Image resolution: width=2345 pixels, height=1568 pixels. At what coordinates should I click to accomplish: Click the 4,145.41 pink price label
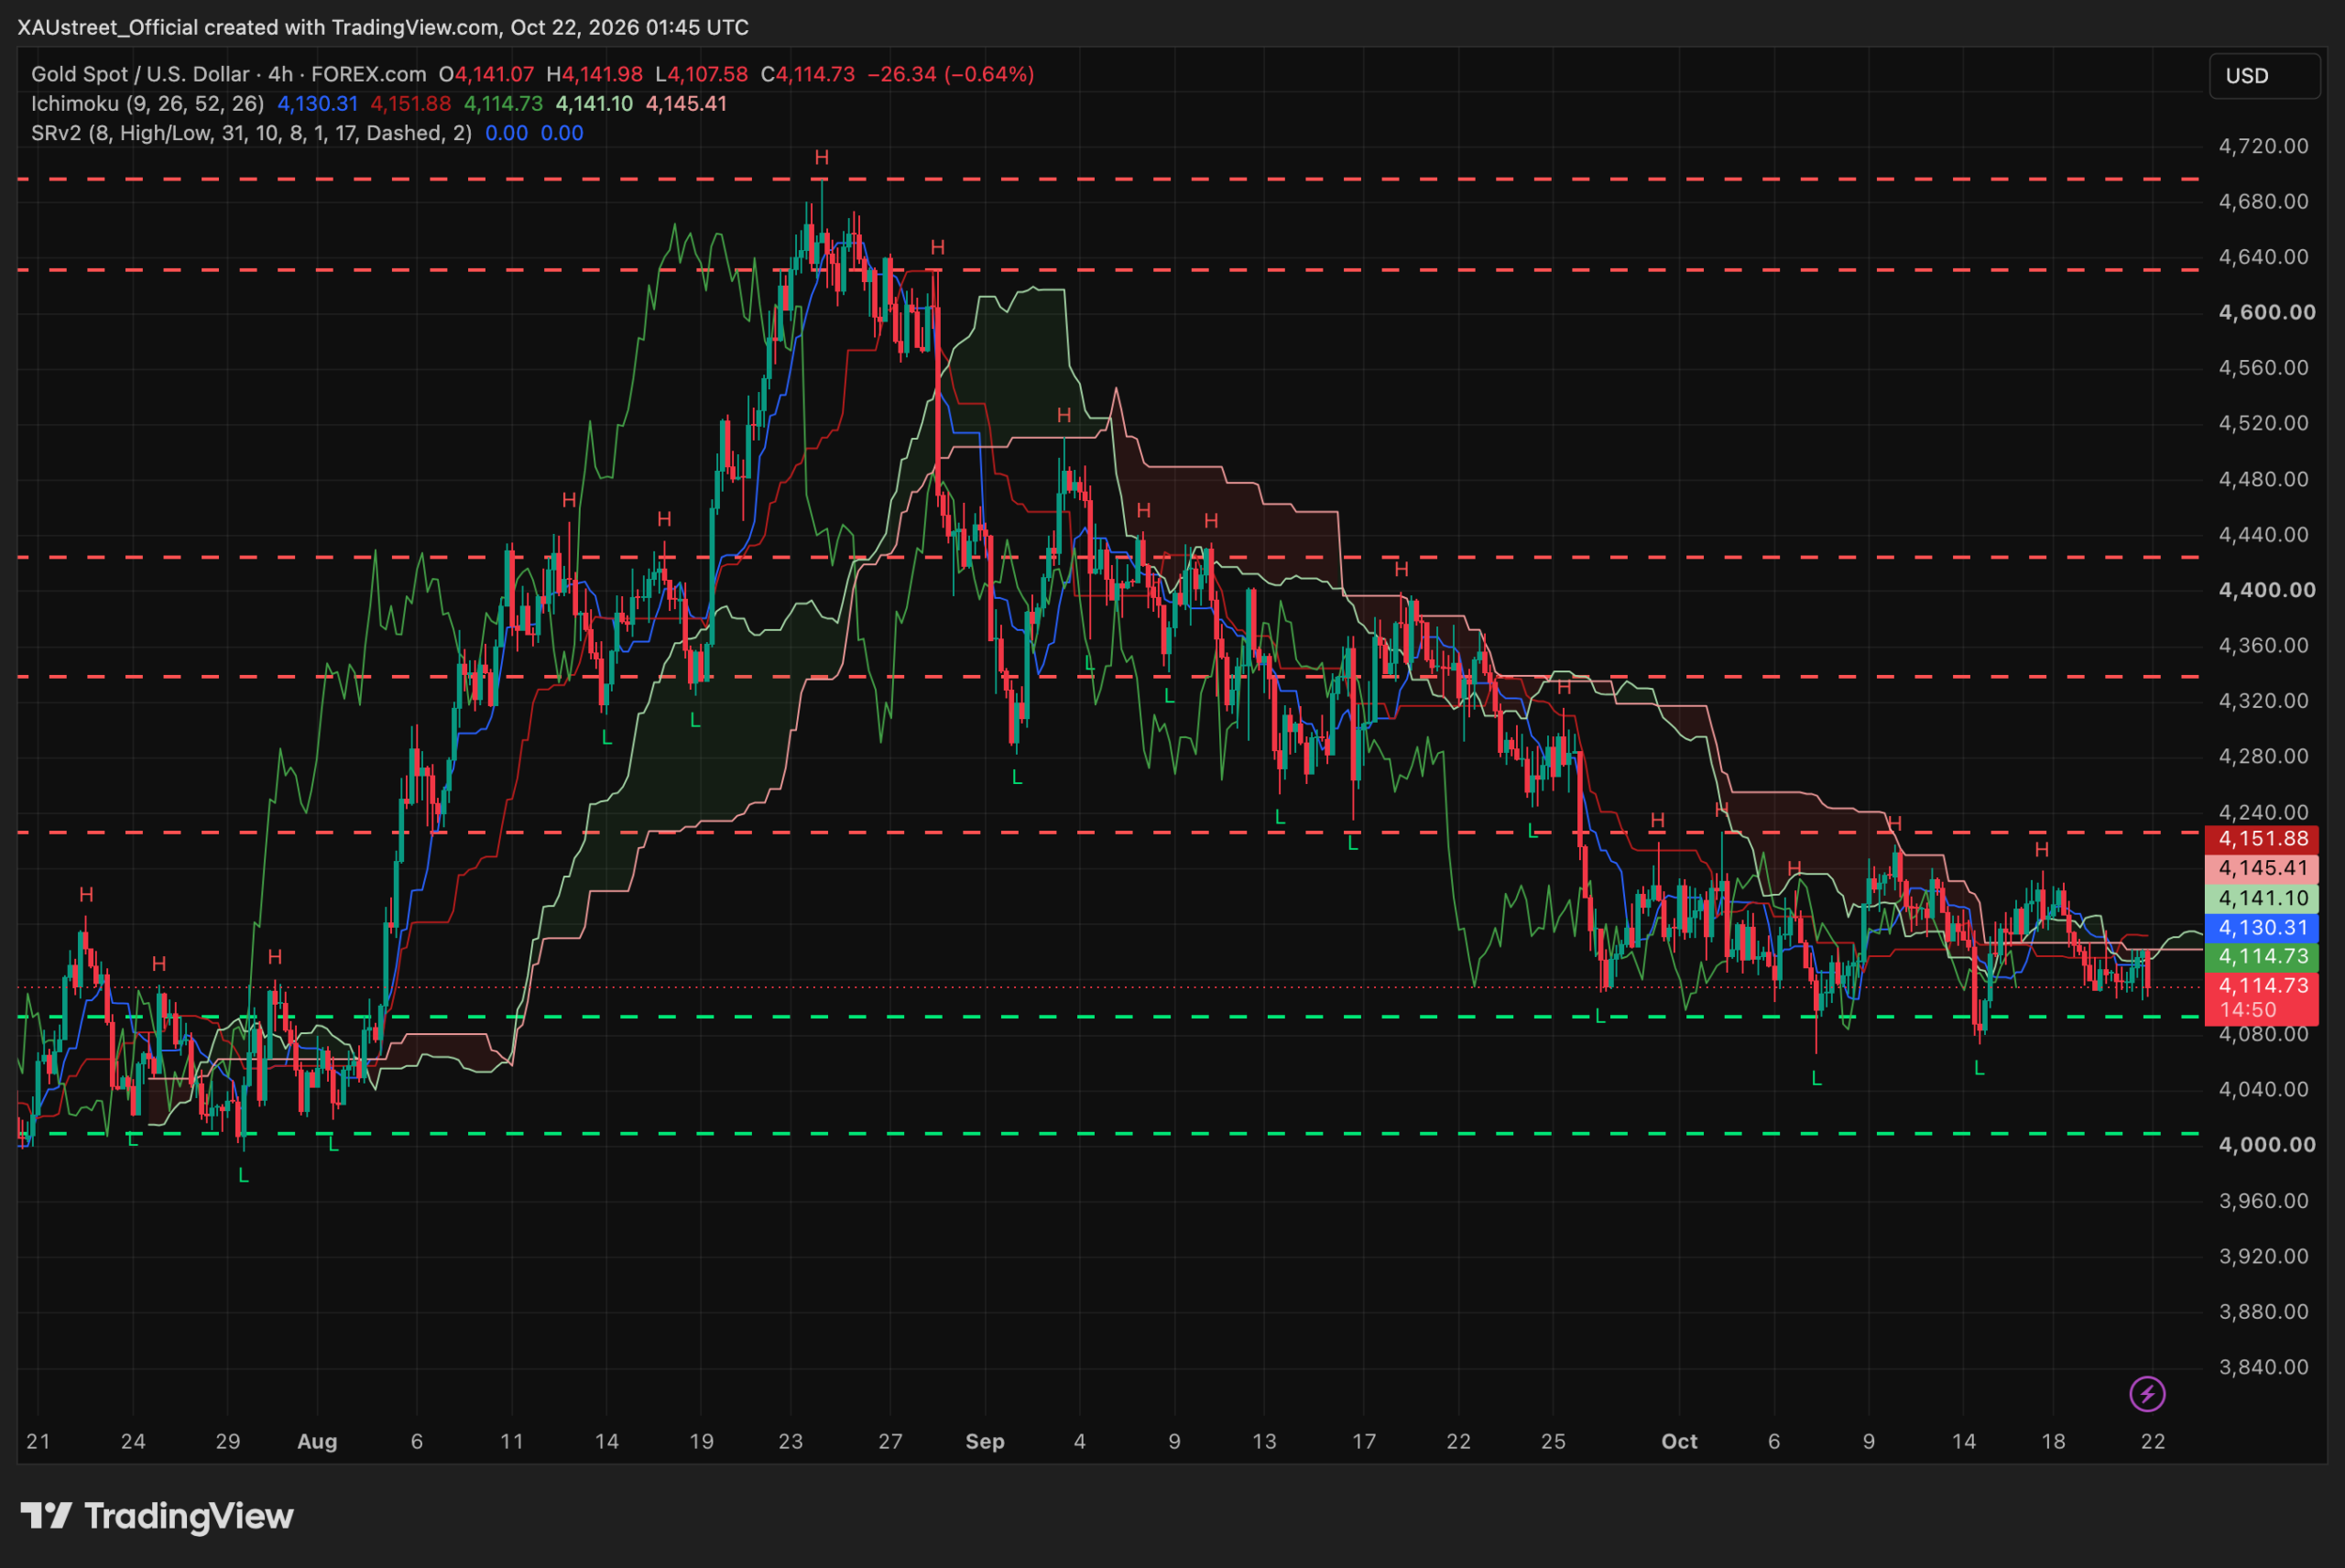click(x=2262, y=868)
